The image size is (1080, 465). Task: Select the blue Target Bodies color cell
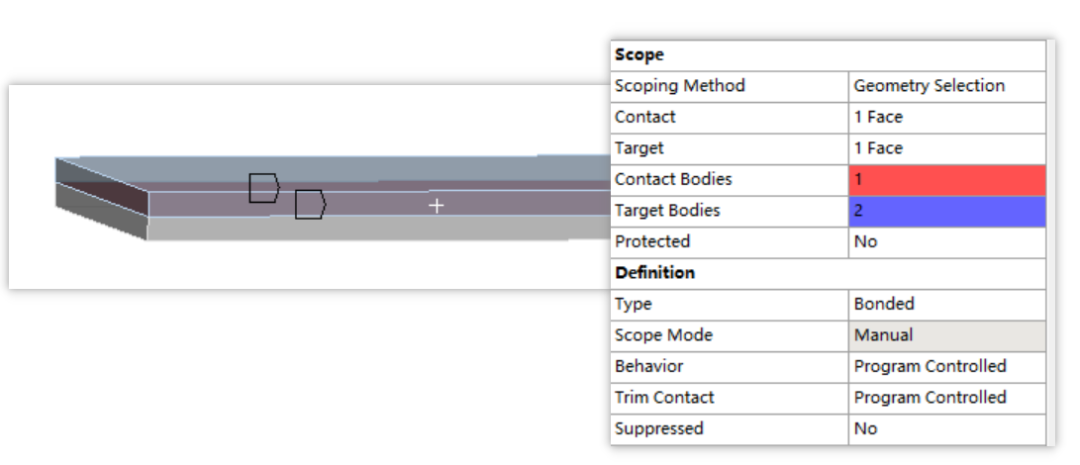click(x=947, y=211)
